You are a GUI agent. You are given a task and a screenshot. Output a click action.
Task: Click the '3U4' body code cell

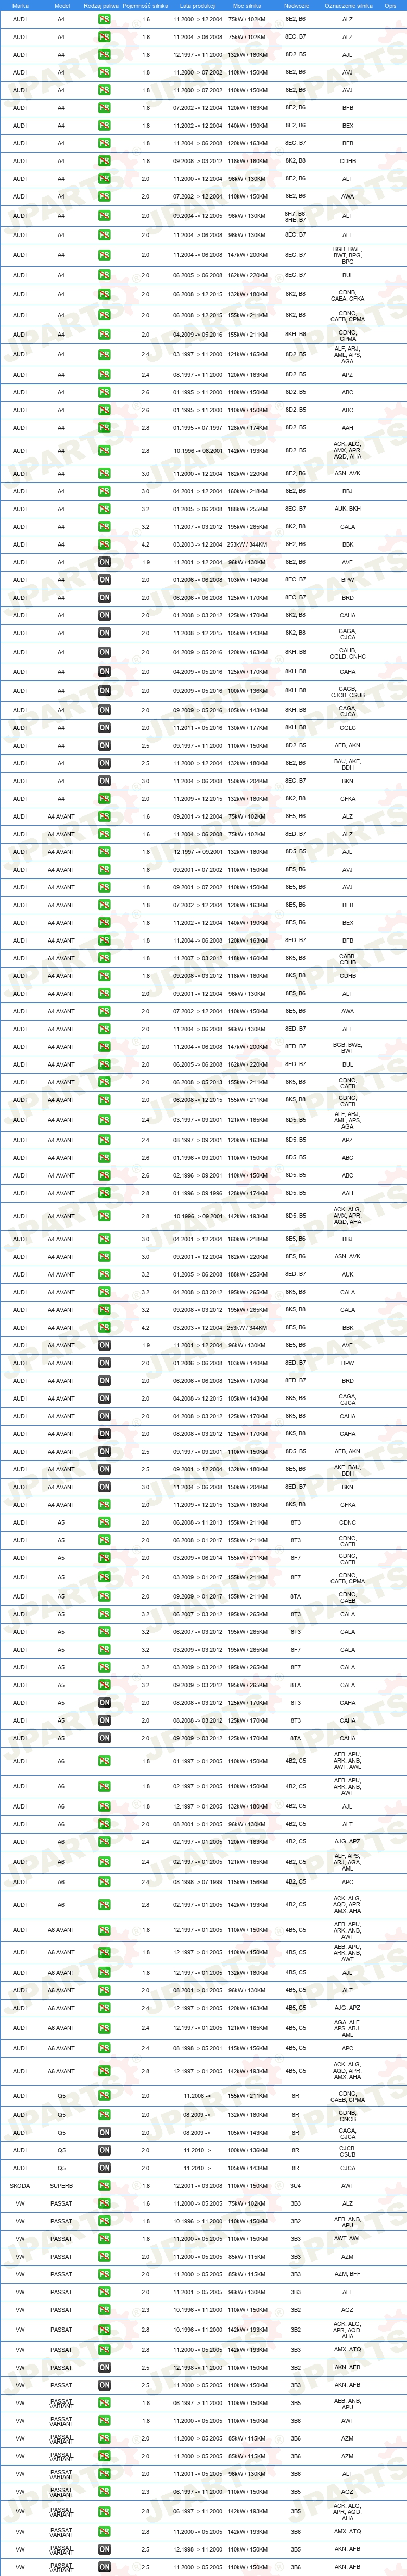pyautogui.click(x=296, y=2185)
